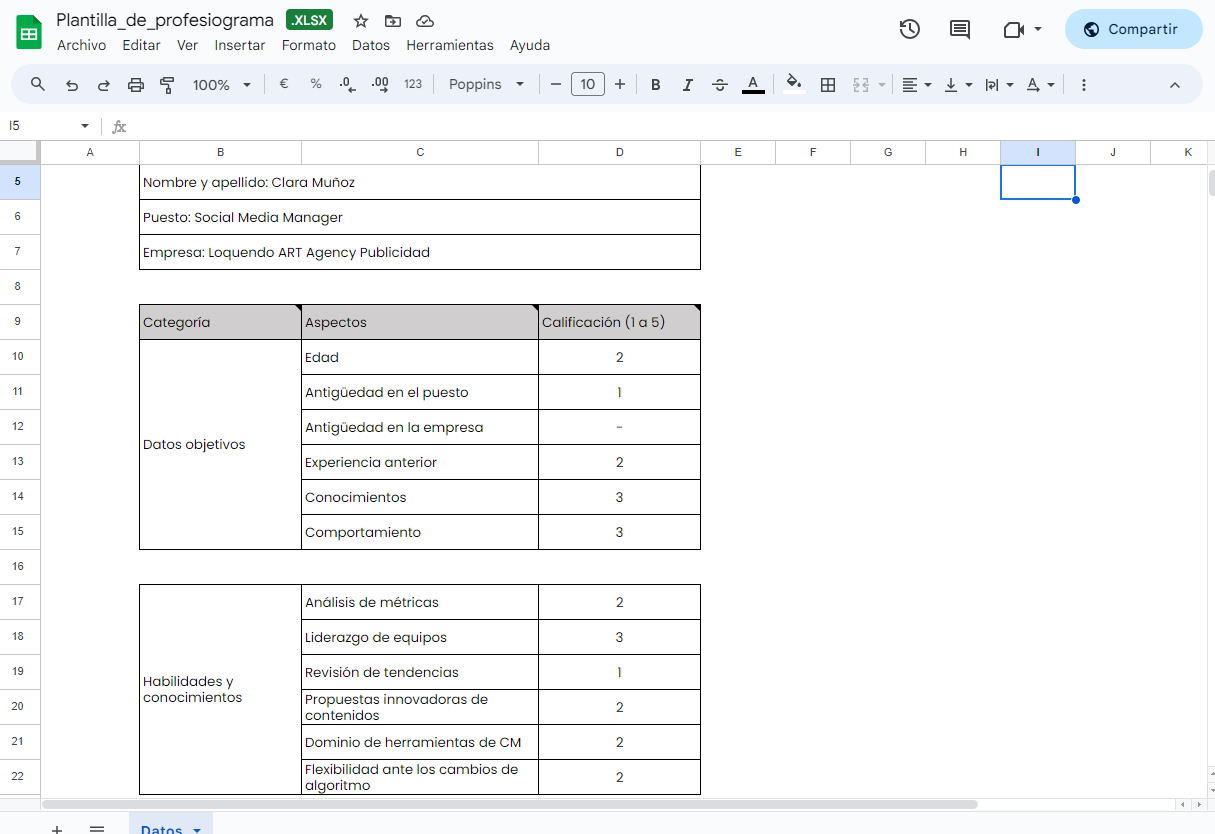
Task: Open the zoom level dropdown
Action: [221, 84]
